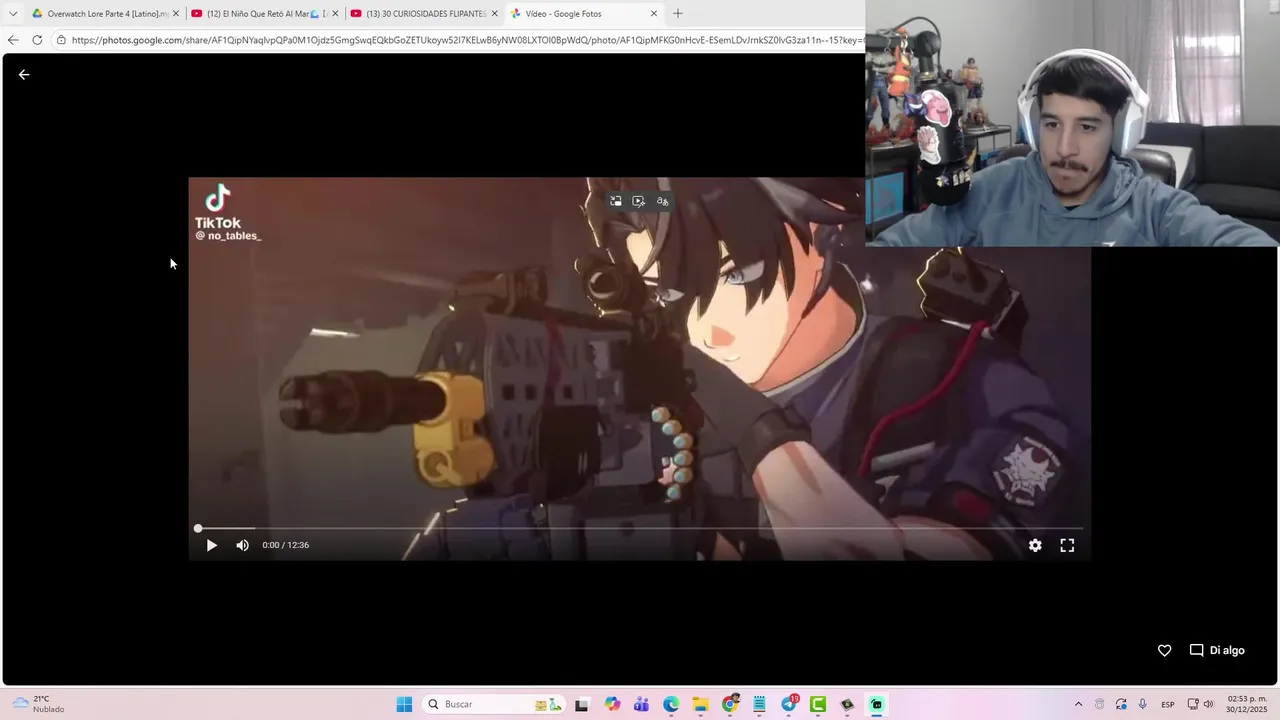Click the taskbar Buscar search box
1280x720 pixels.
[x=494, y=704]
